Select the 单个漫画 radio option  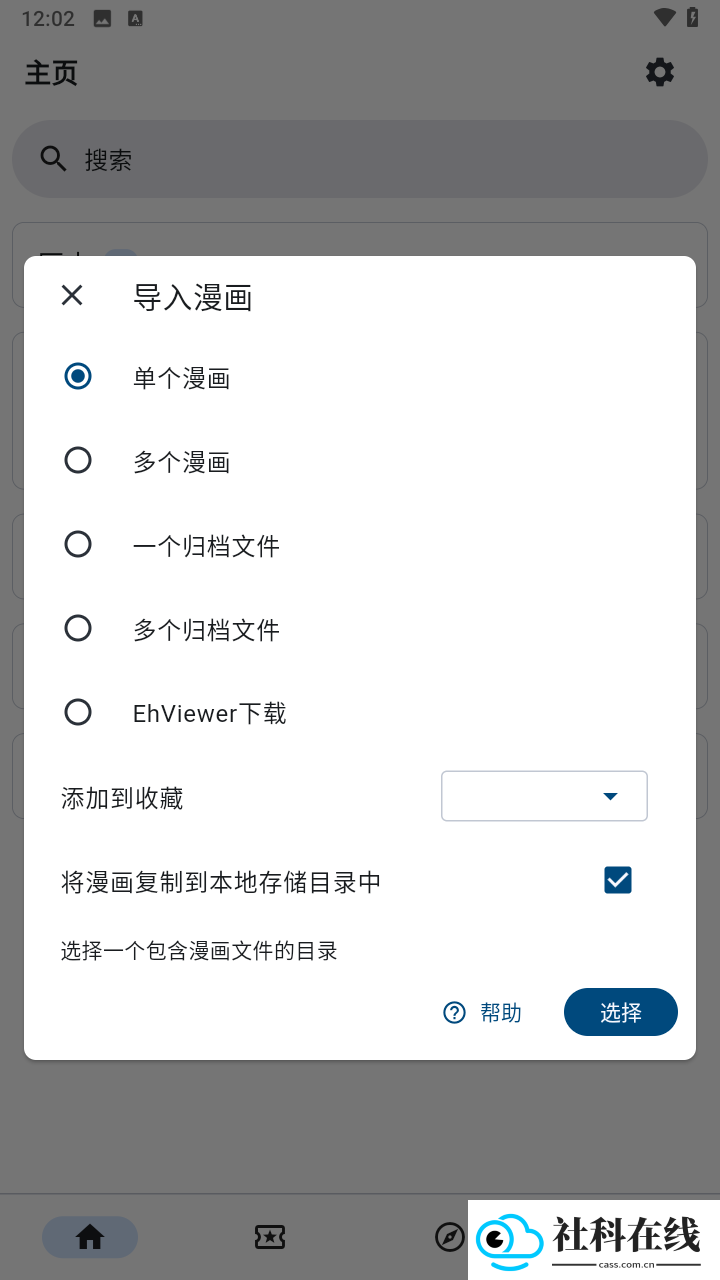[78, 376]
